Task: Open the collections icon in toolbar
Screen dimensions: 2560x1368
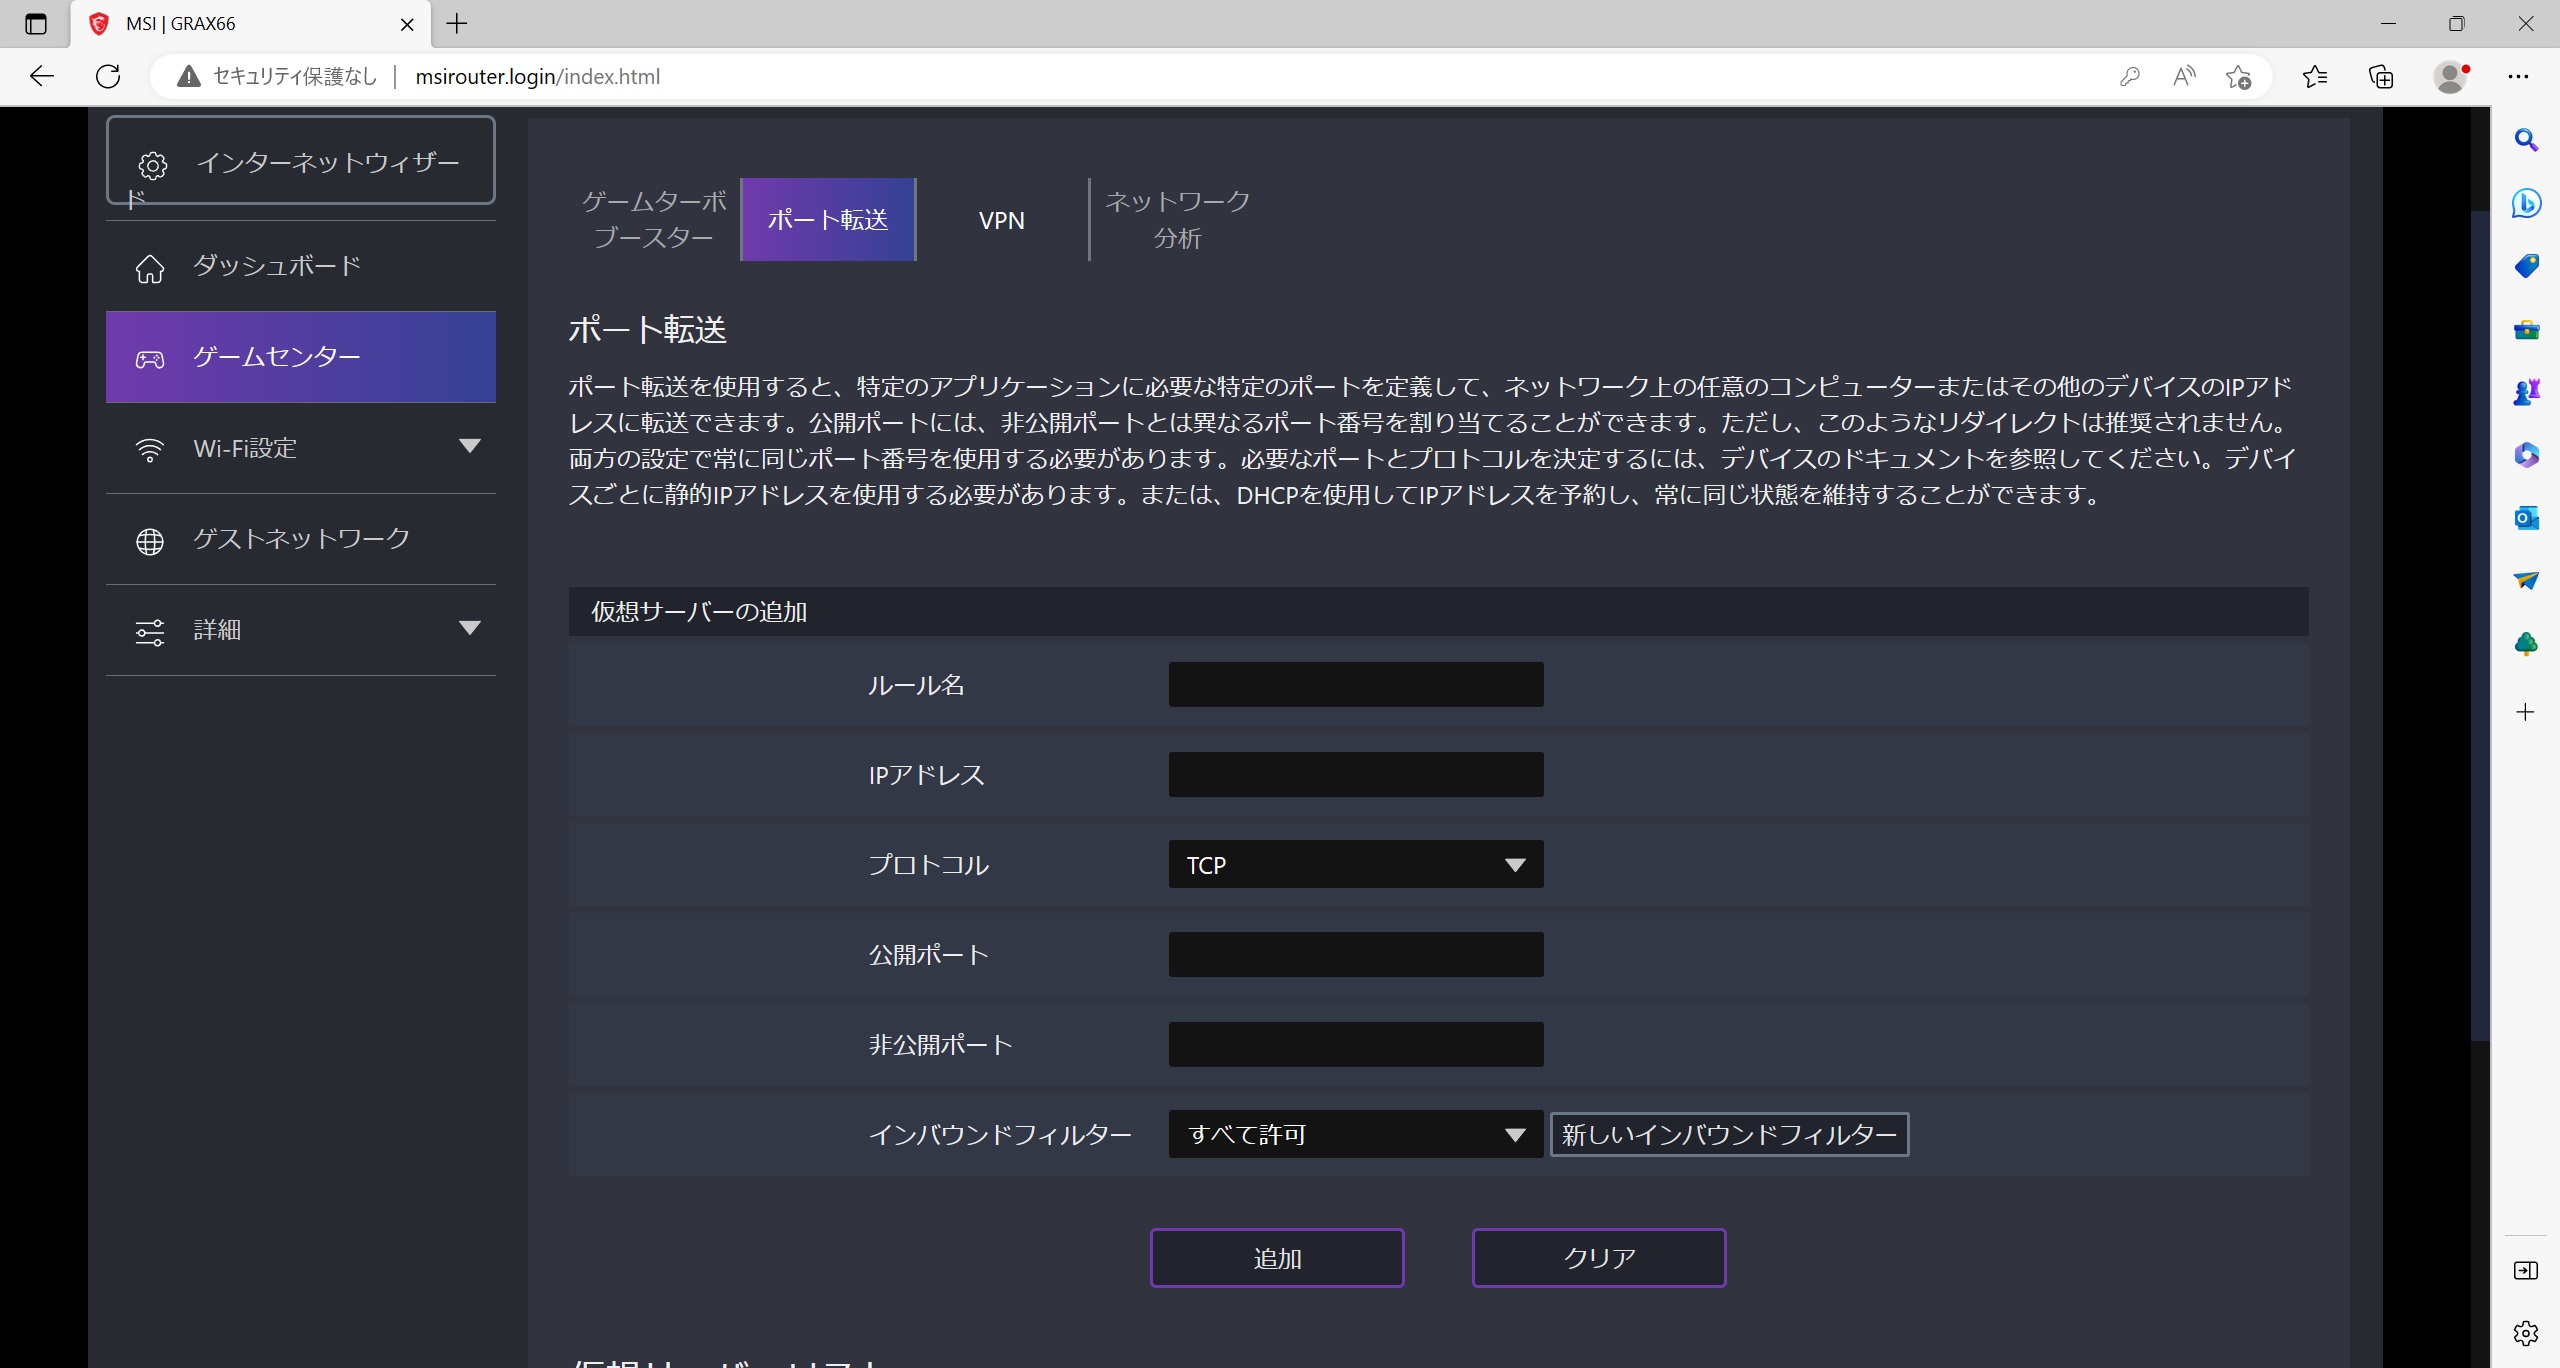Action: [x=2381, y=76]
